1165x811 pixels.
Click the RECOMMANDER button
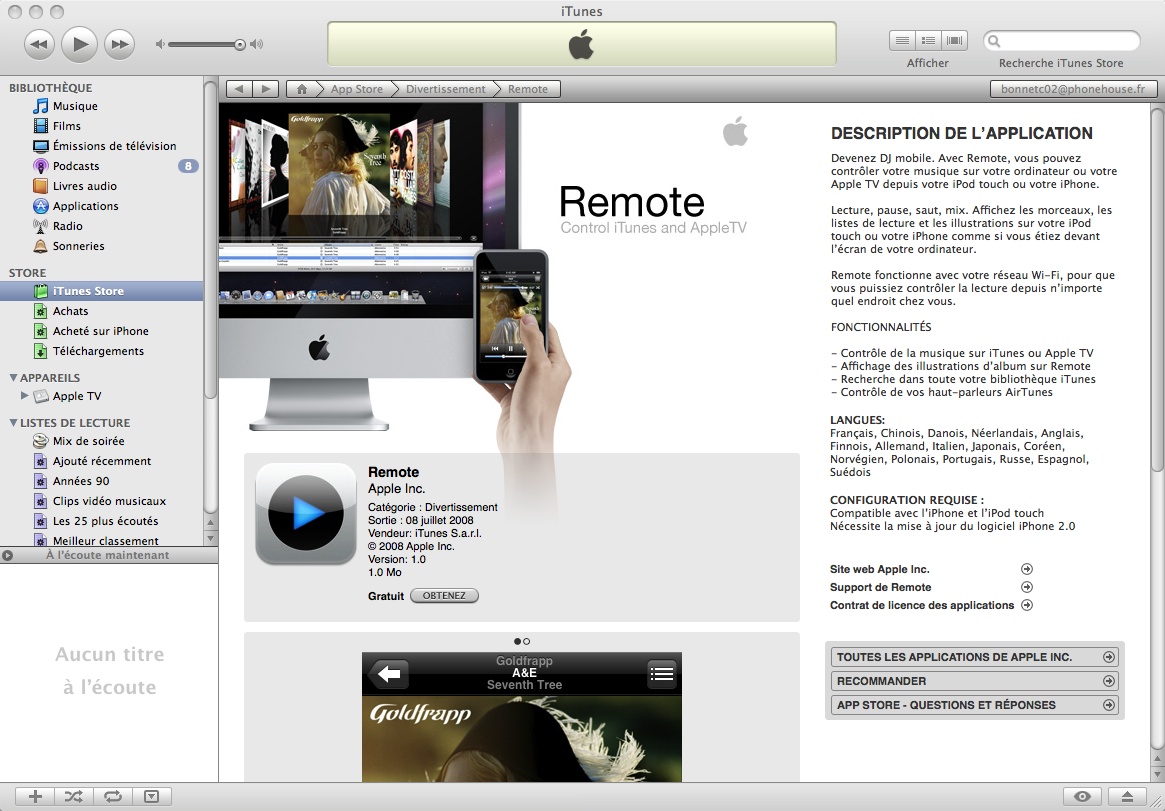click(x=975, y=681)
